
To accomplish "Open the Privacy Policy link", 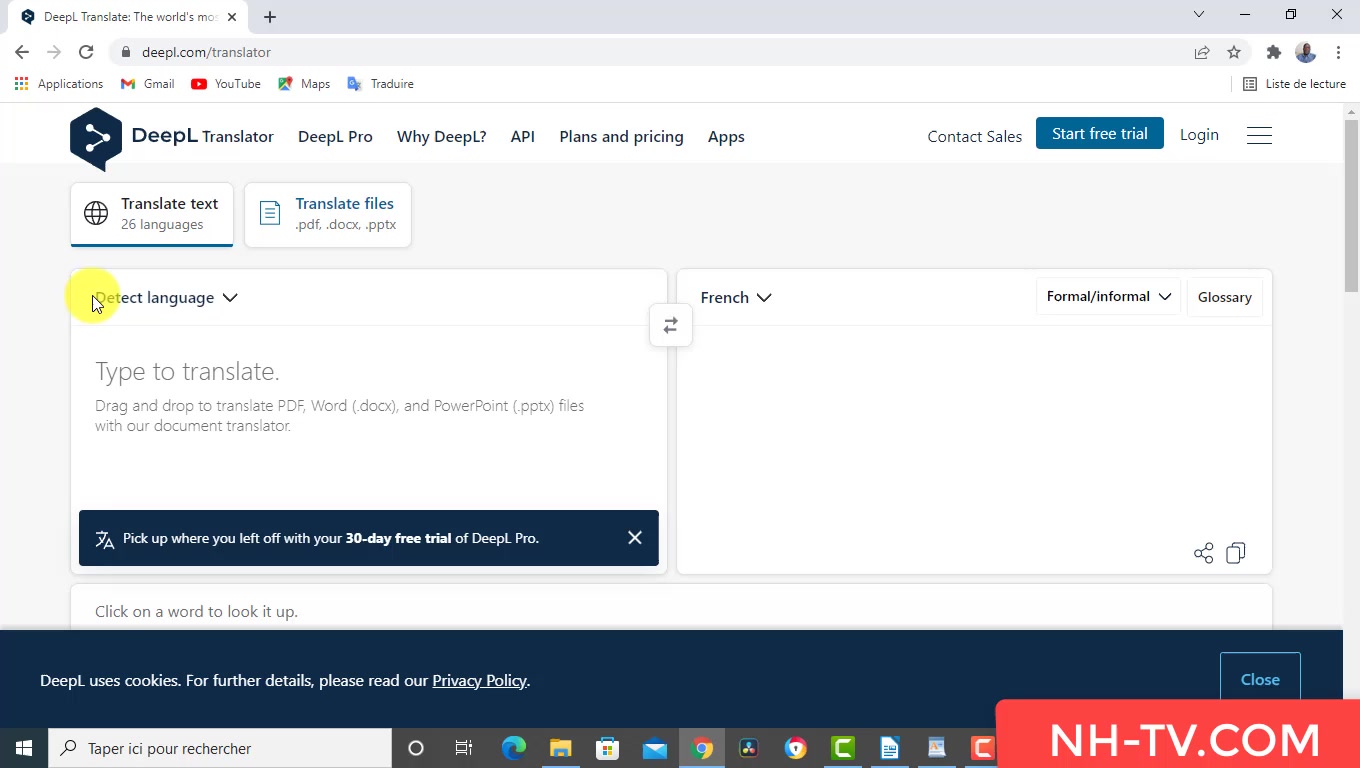I will click(479, 681).
